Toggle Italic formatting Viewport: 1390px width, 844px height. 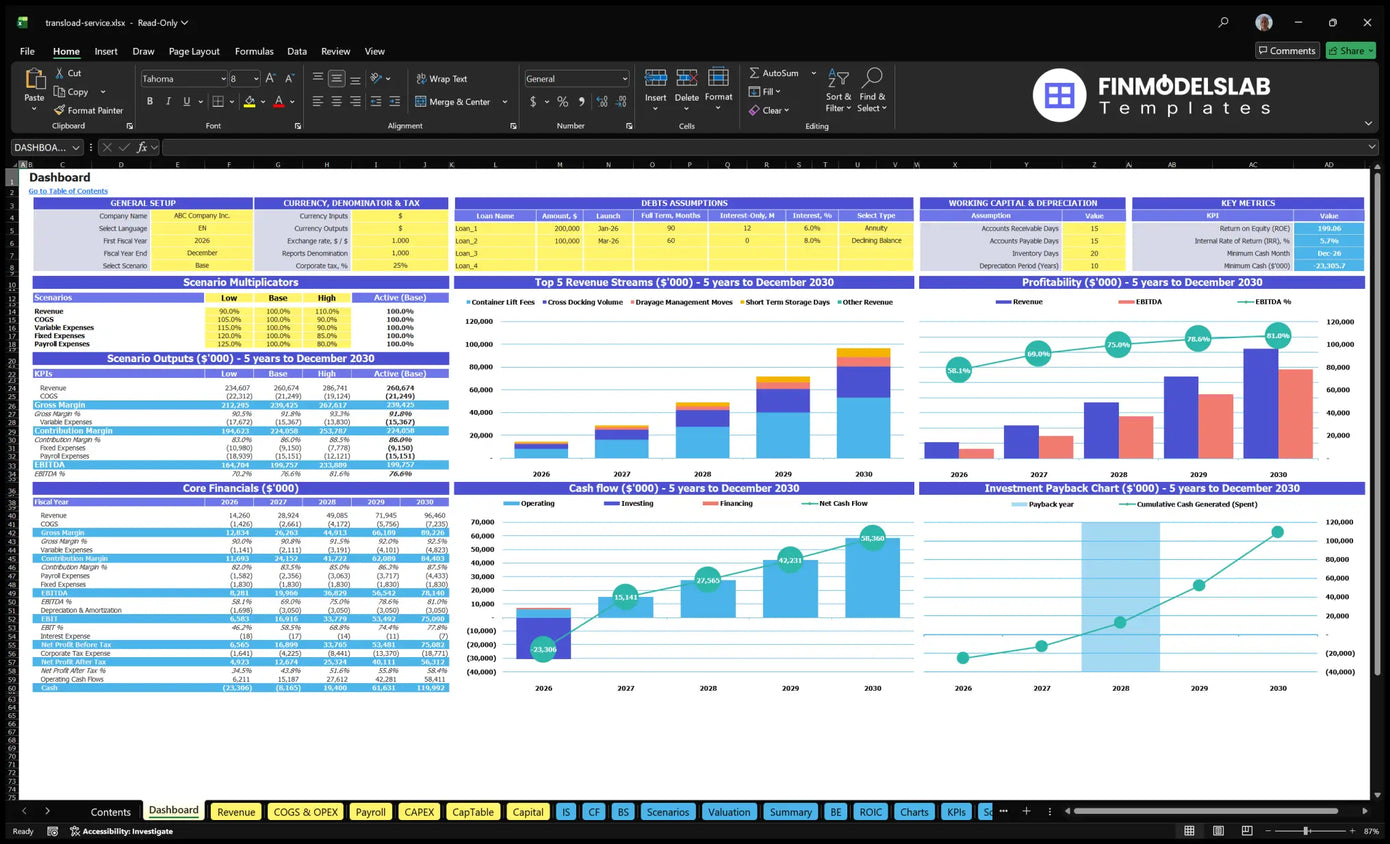click(168, 101)
